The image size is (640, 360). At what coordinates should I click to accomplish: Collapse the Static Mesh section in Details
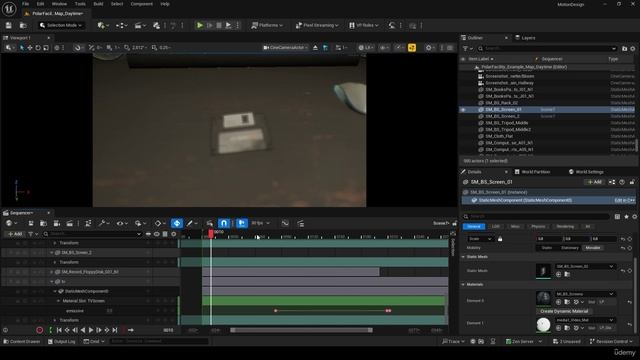click(x=463, y=257)
